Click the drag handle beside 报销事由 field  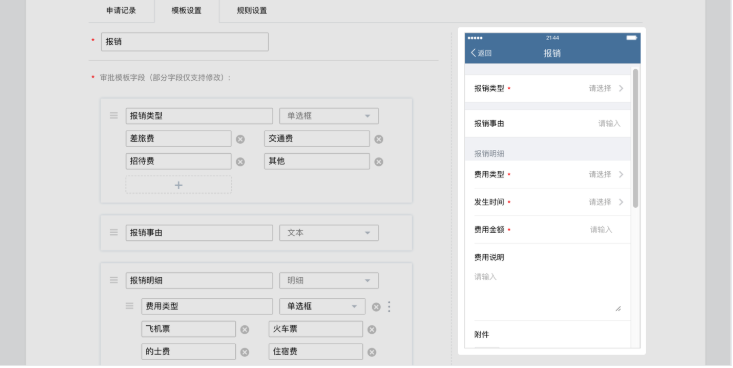[114, 232]
